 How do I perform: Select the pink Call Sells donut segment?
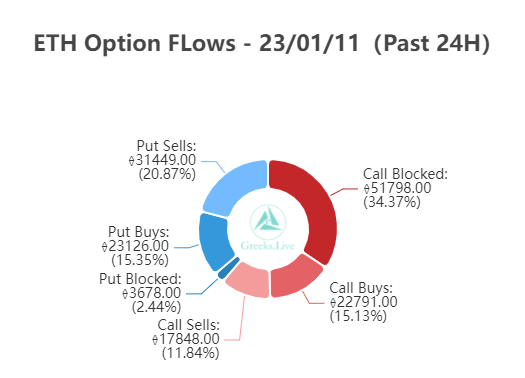coord(249,281)
